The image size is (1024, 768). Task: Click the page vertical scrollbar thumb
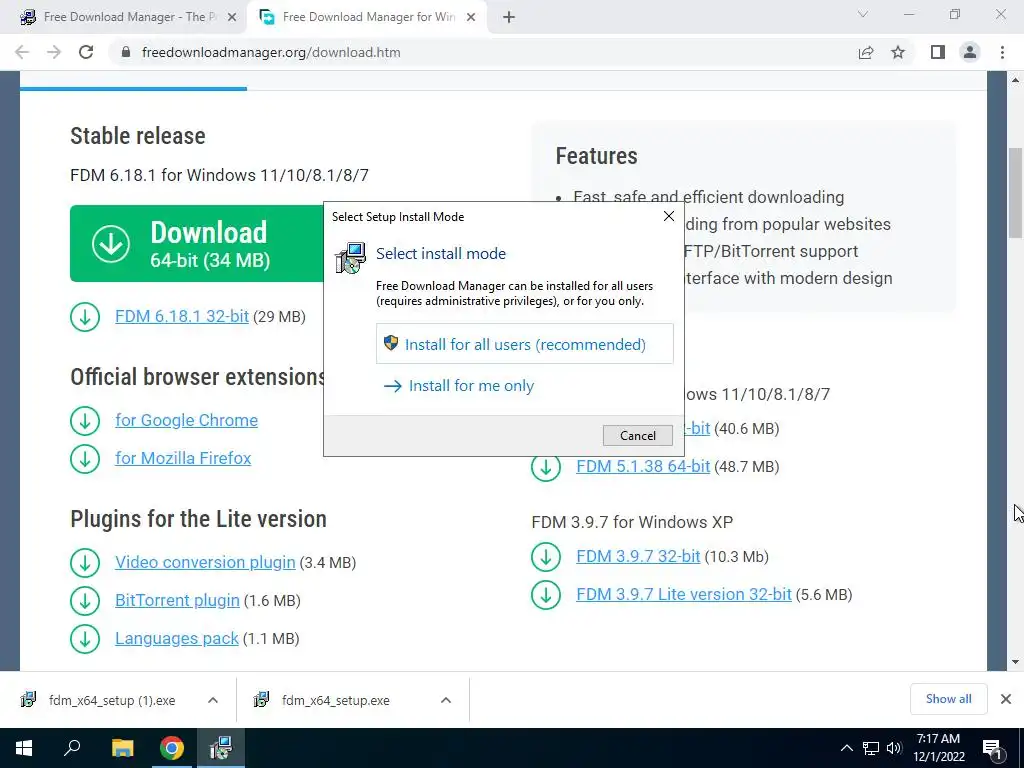[x=1015, y=193]
